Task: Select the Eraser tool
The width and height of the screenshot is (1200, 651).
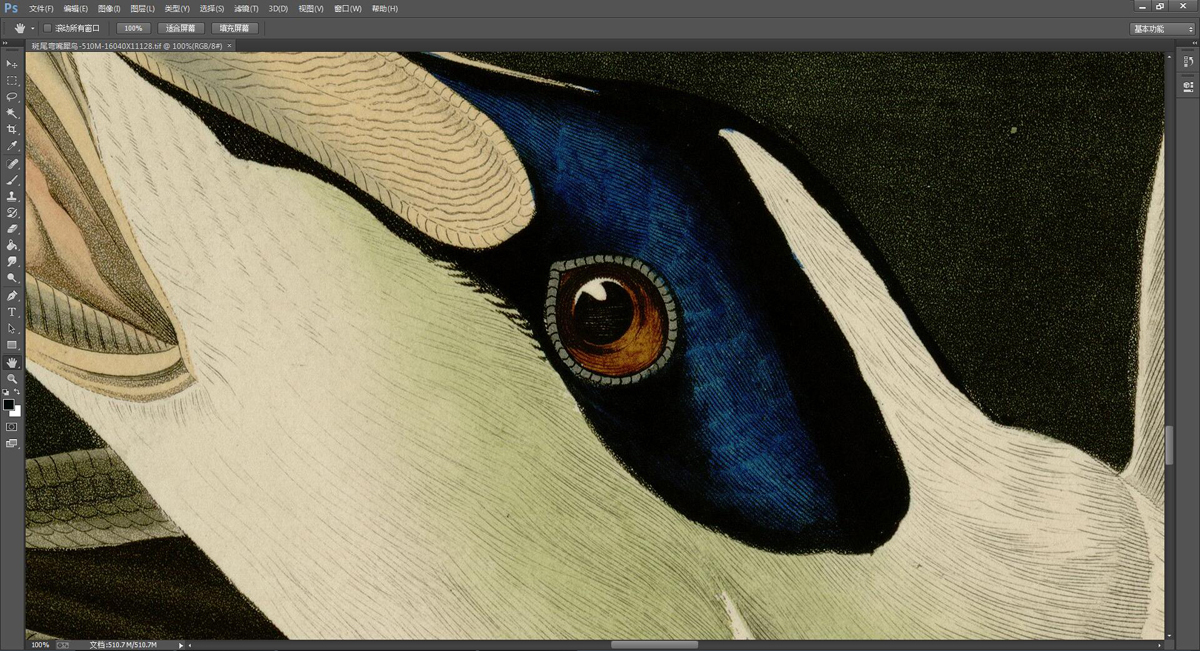Action: (12, 229)
